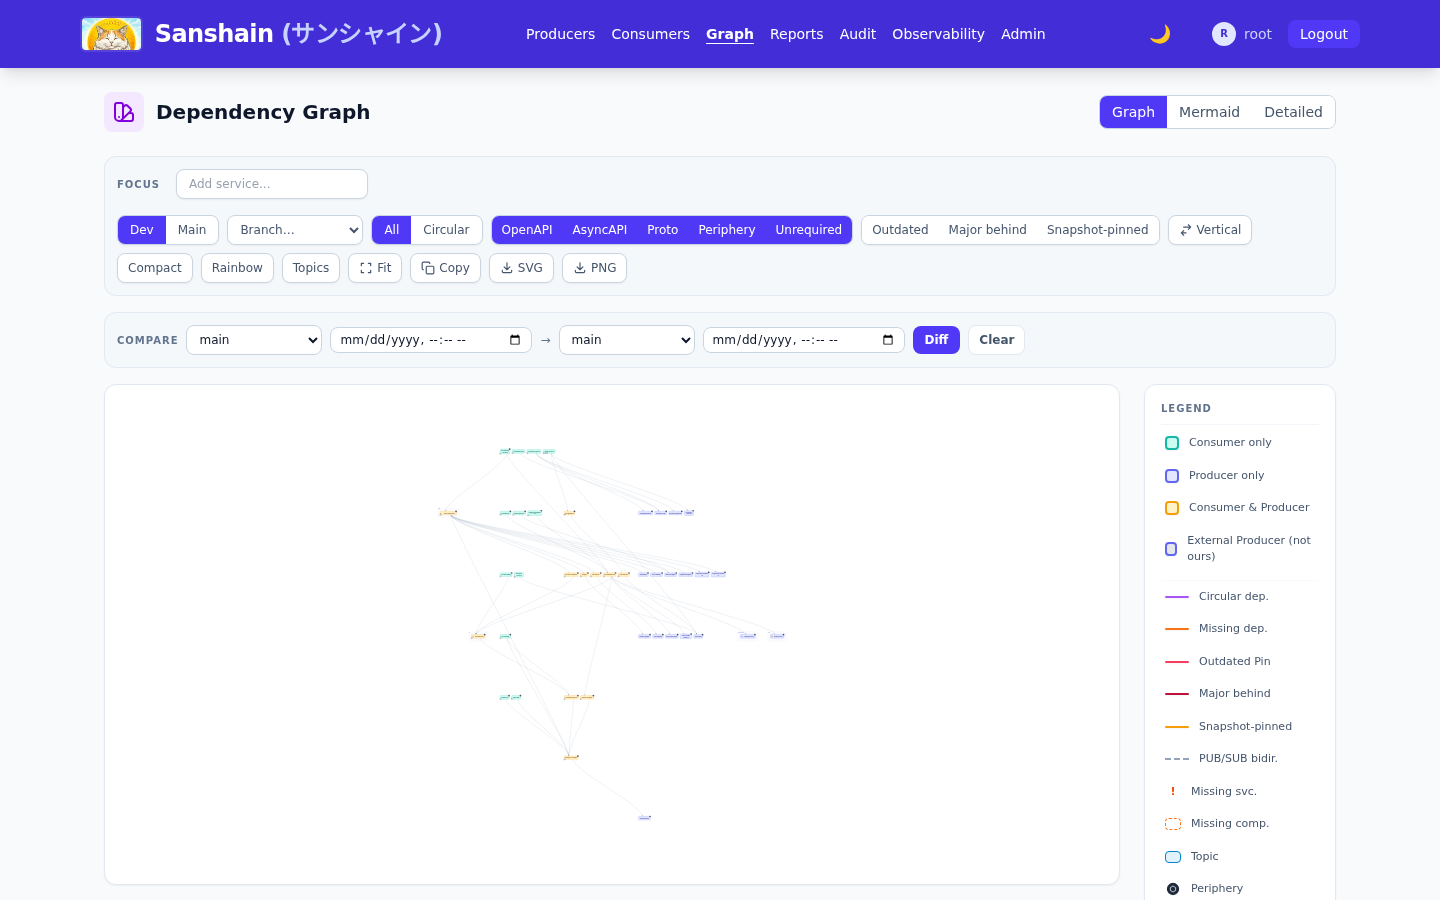
Task: Download graph as SVG
Action: (521, 268)
